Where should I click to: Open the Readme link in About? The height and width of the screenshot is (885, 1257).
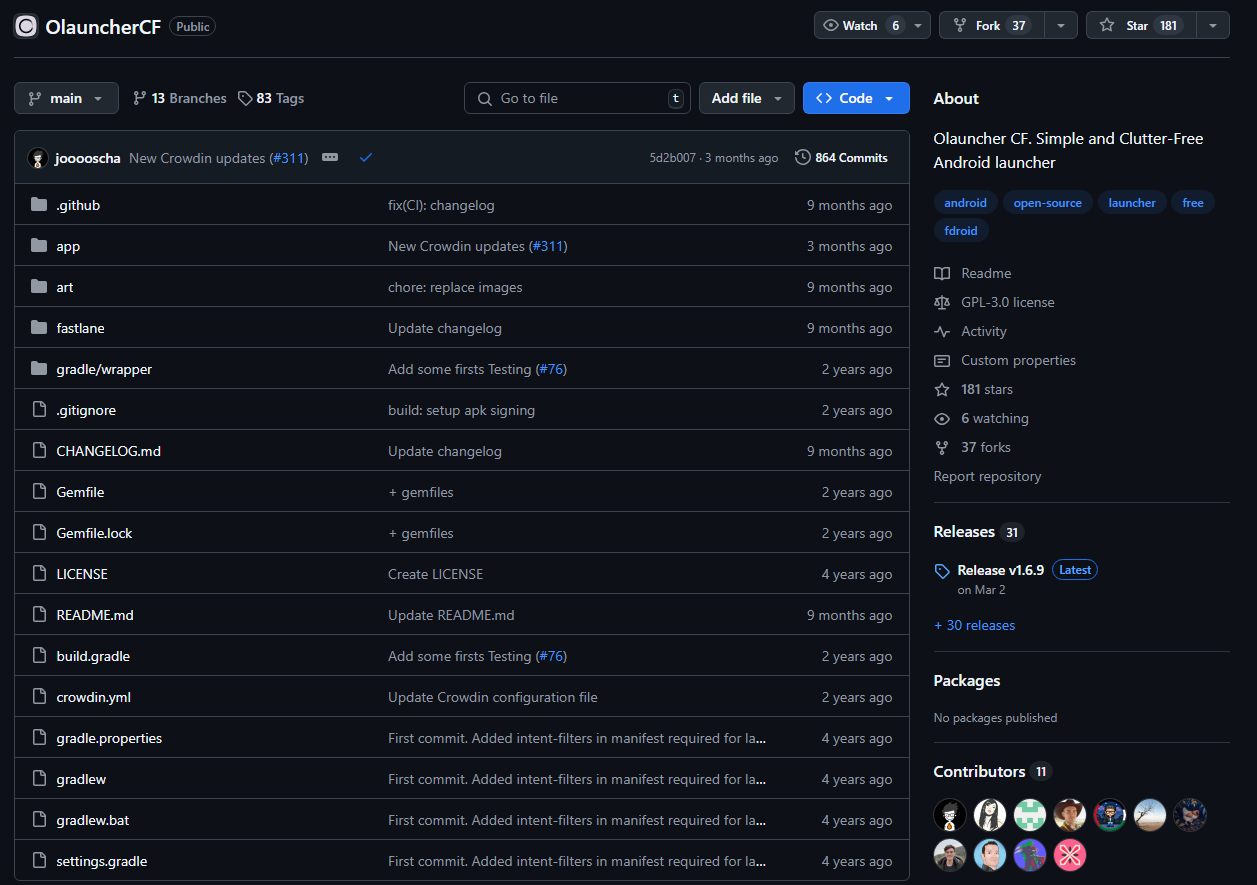coord(973,273)
